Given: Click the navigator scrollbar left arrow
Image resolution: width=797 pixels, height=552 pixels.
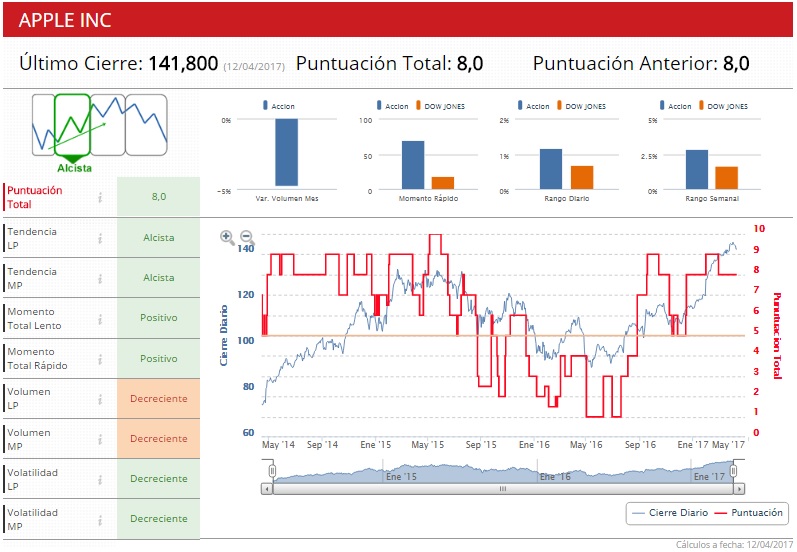Looking at the screenshot, I should [x=267, y=489].
